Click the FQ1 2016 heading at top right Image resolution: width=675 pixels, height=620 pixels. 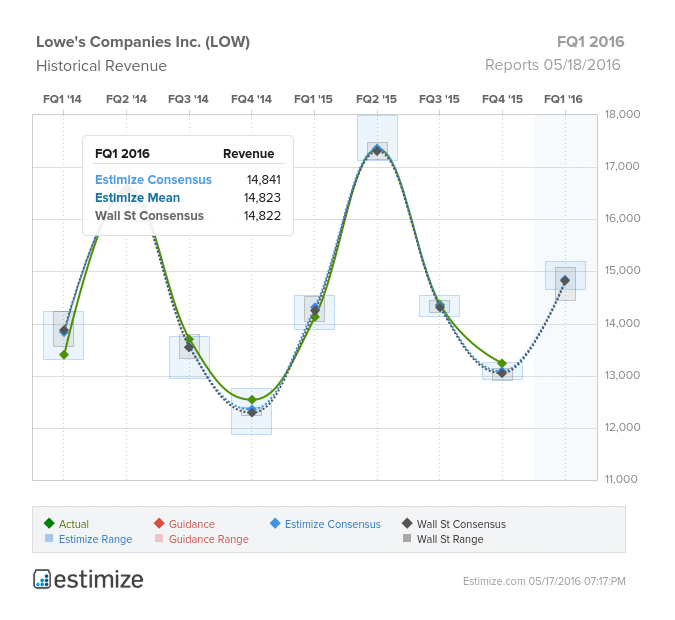coord(591,42)
